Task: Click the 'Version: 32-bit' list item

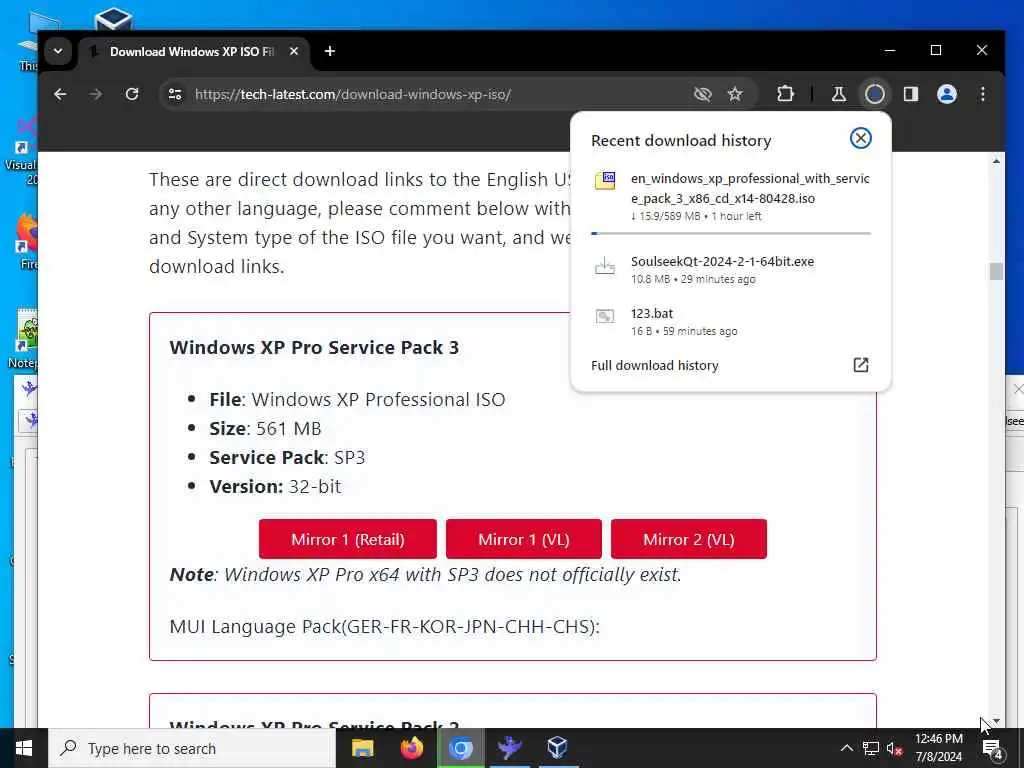Action: click(x=275, y=487)
